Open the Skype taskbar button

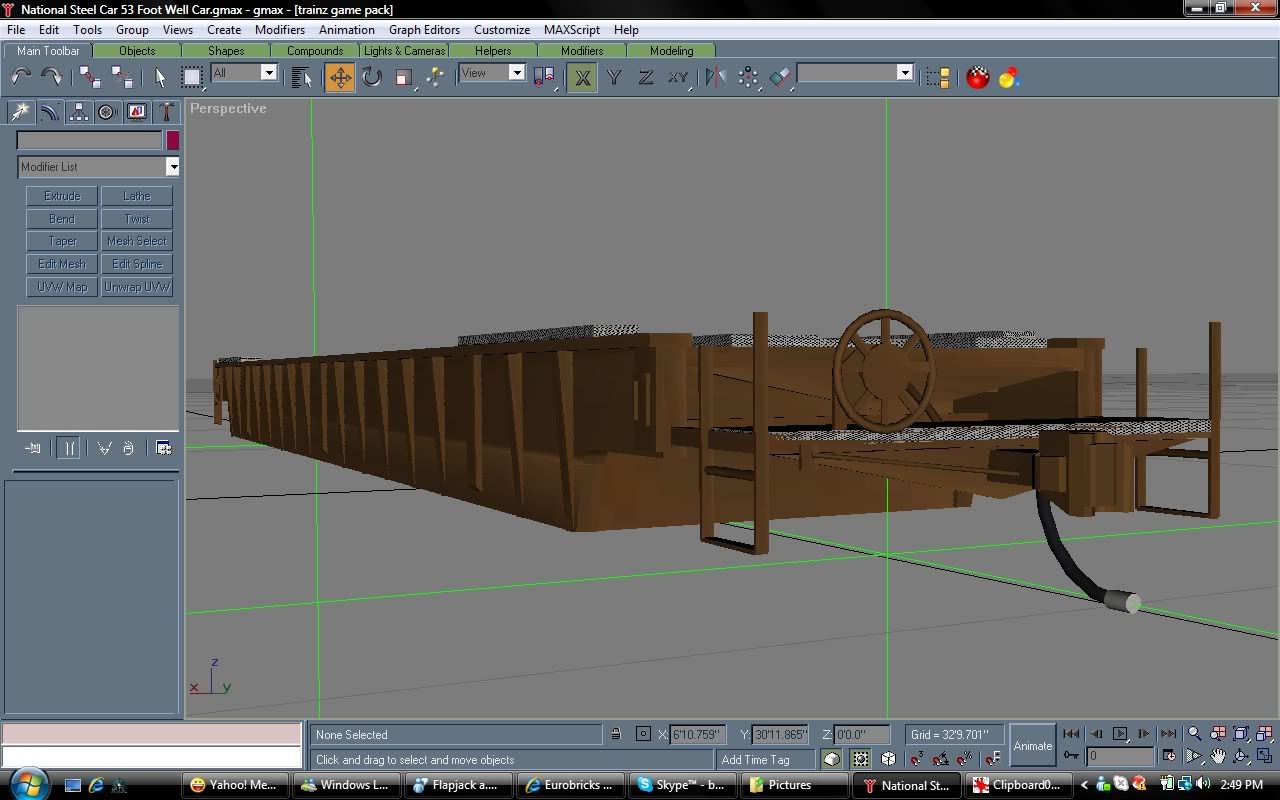(x=683, y=785)
